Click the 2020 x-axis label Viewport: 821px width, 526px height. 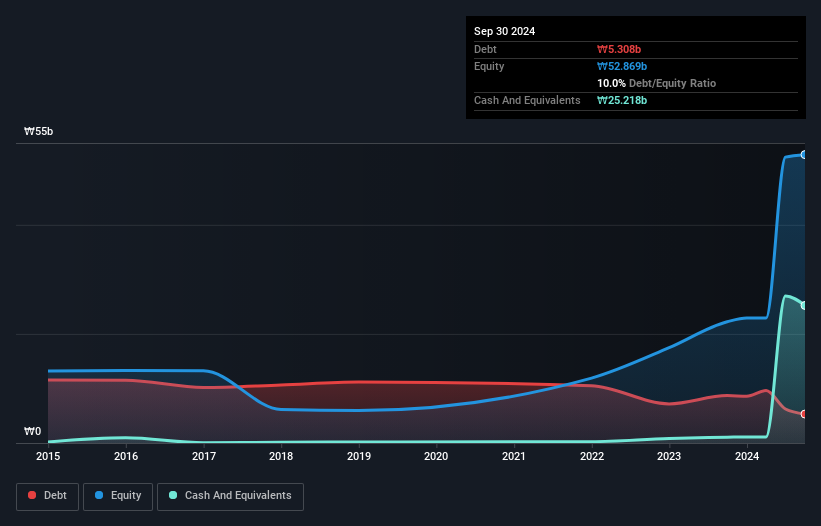pos(436,456)
